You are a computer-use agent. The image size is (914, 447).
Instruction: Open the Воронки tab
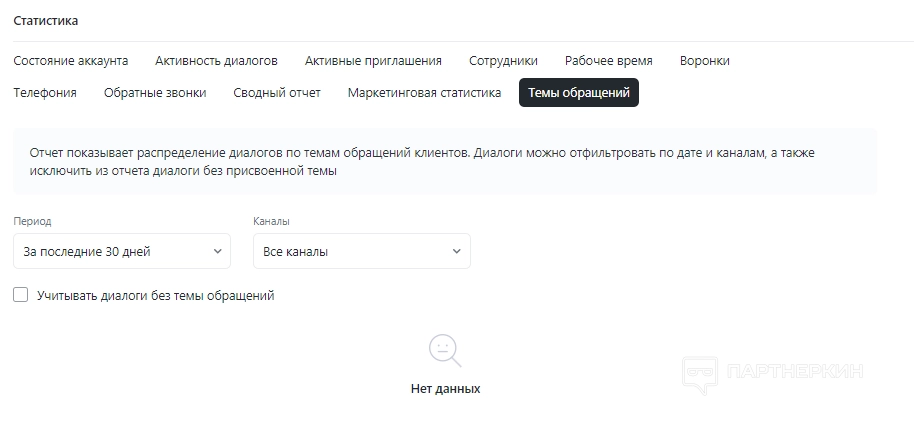tap(704, 60)
